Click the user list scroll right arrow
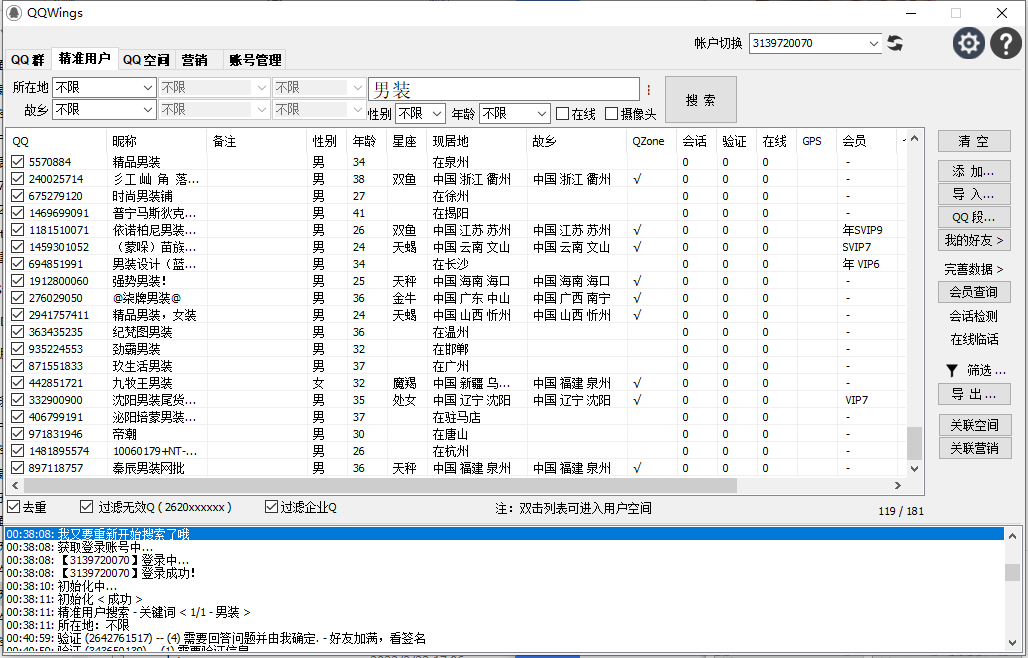This screenshot has height=658, width=1028. [x=898, y=485]
